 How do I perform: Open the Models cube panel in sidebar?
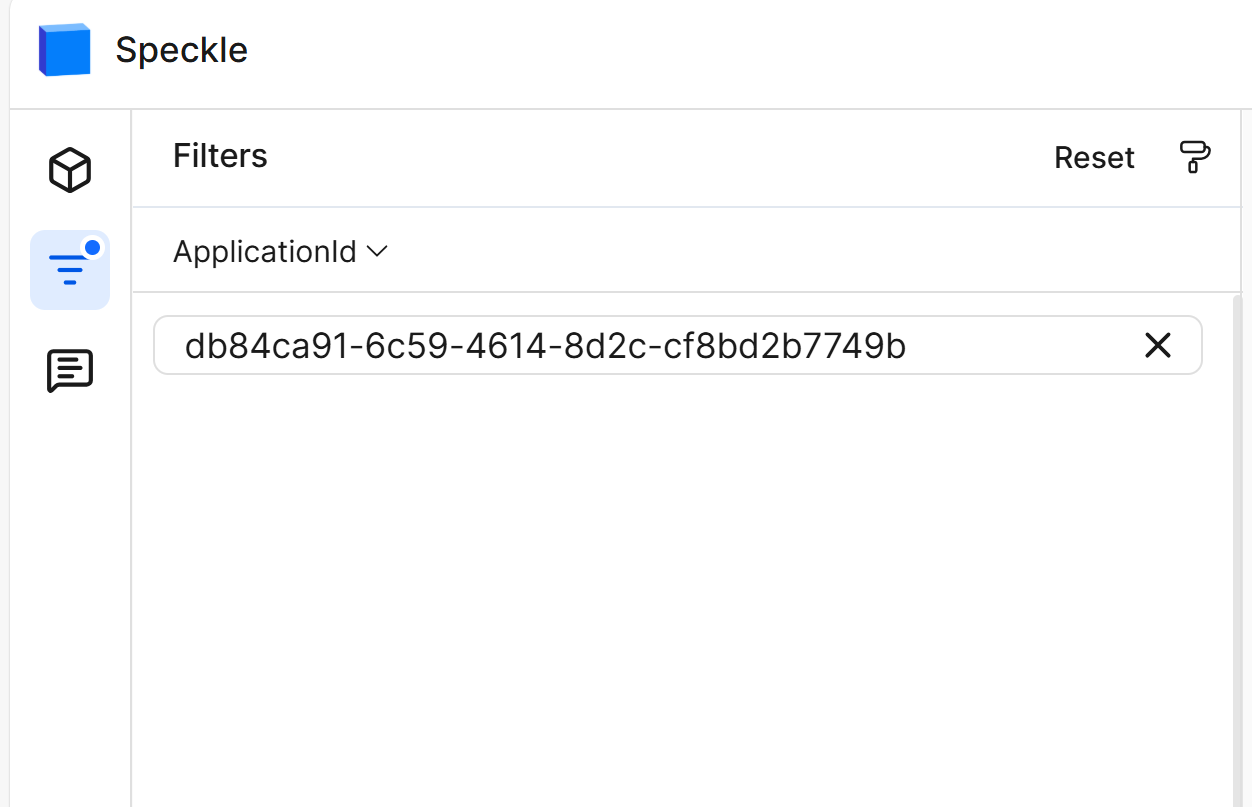[70, 170]
